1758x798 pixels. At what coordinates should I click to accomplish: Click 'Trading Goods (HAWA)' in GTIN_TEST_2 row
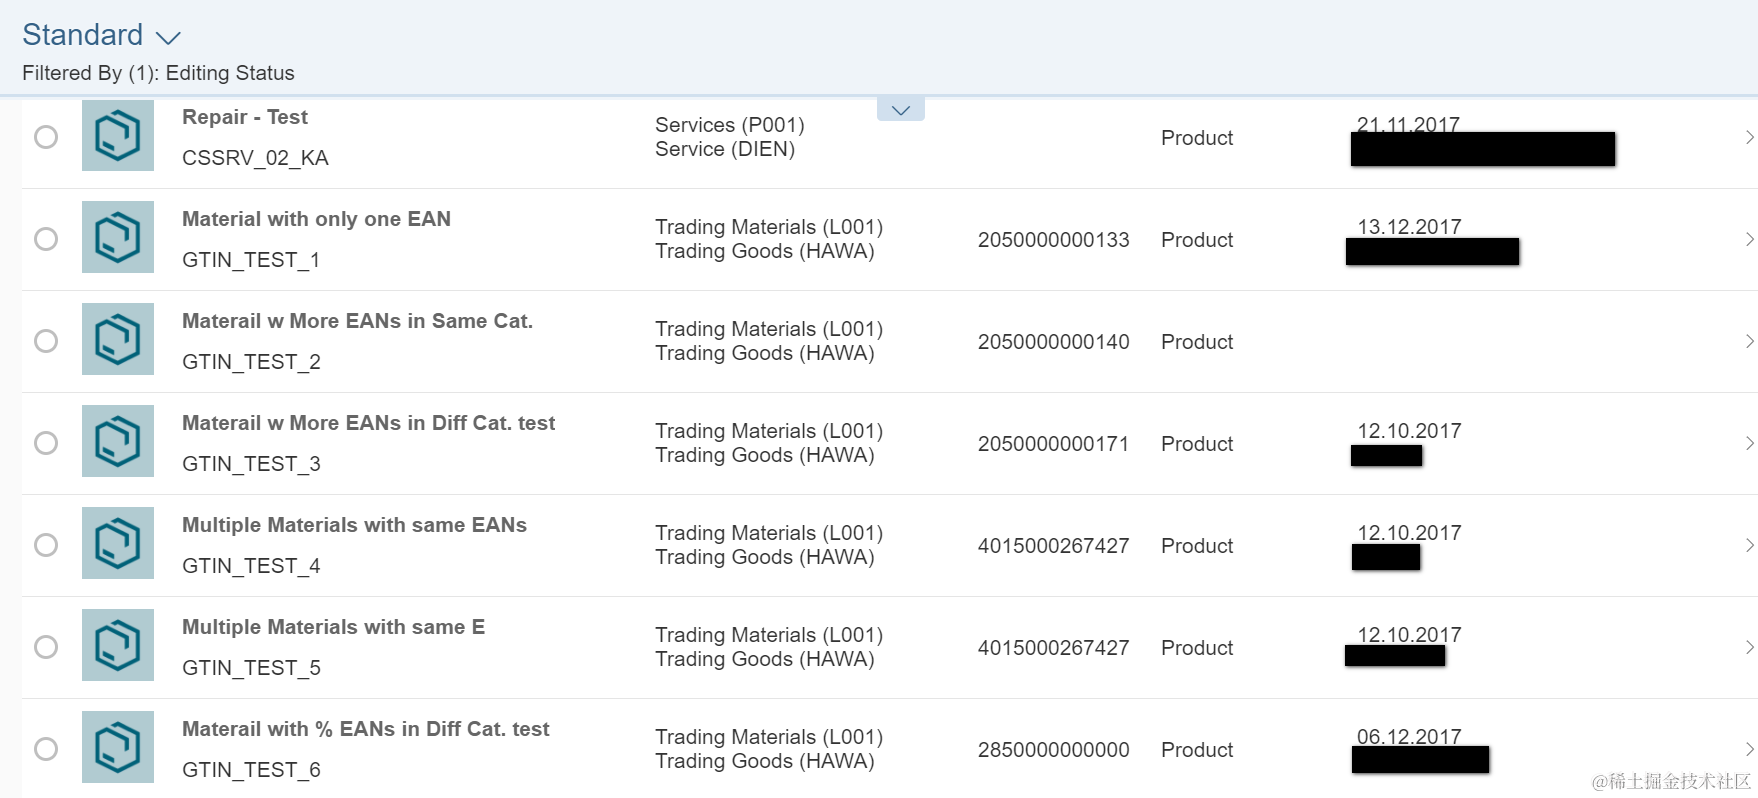765,353
